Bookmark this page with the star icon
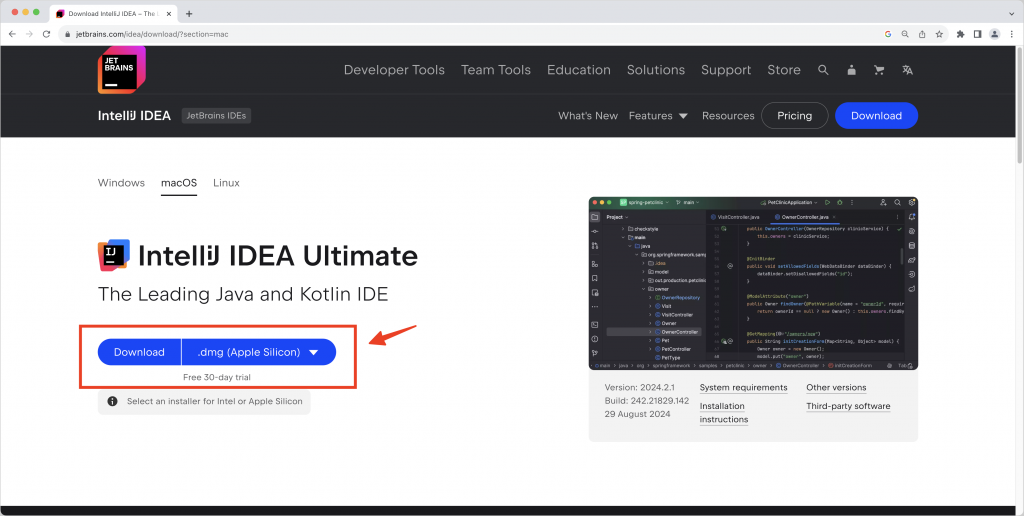 (x=939, y=34)
